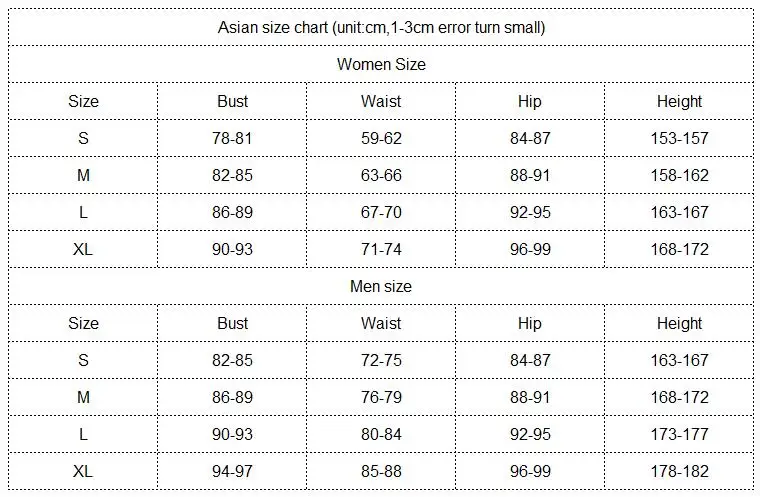760x497 pixels.
Task: Click the women's XL bust value 90-93
Action: click(x=232, y=250)
